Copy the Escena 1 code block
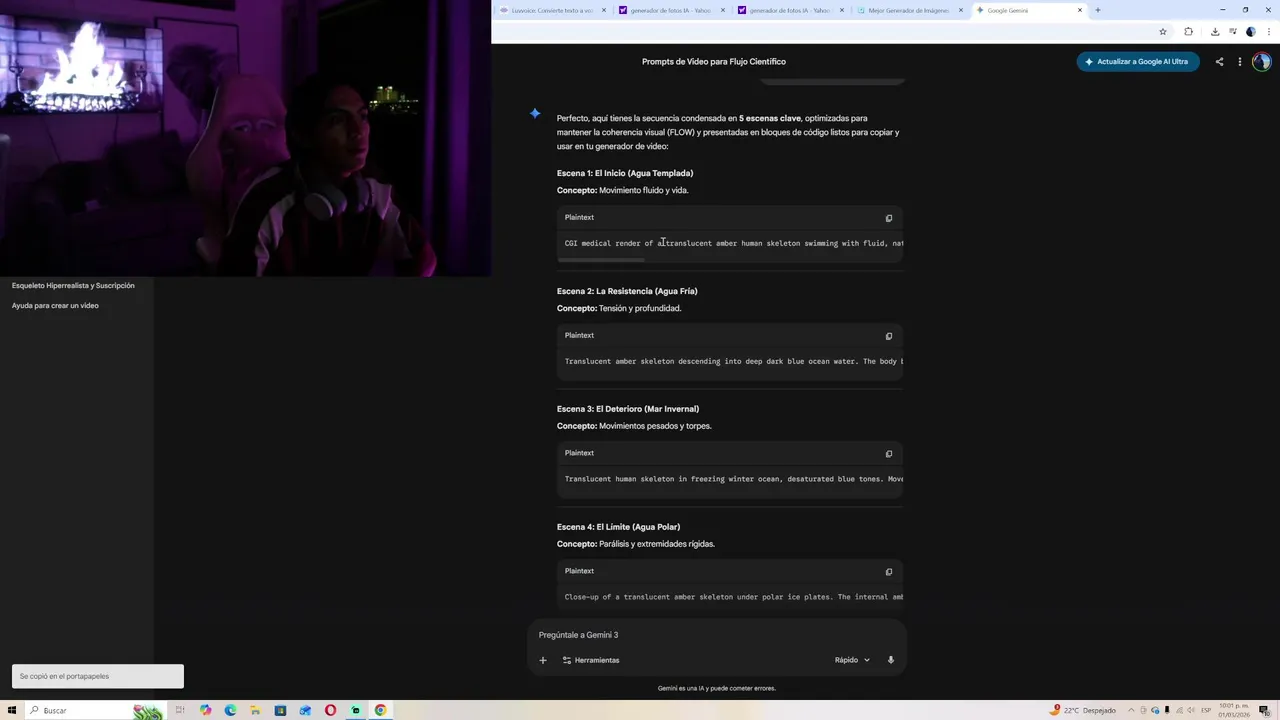1280x720 pixels. (888, 218)
